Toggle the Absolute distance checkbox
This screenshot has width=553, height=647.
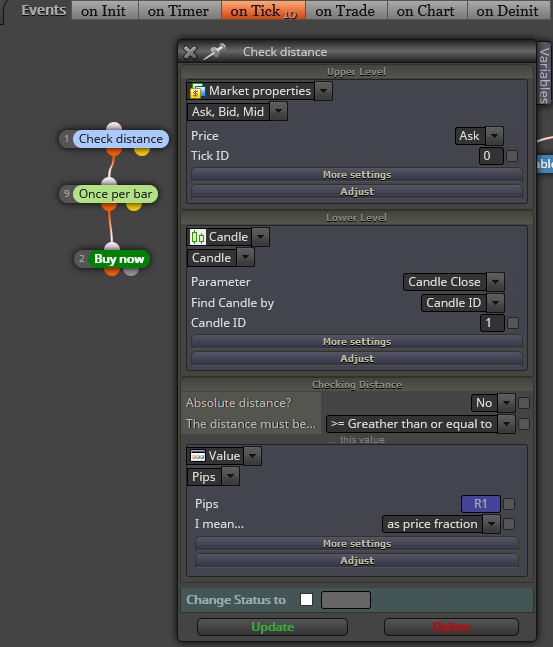click(524, 403)
